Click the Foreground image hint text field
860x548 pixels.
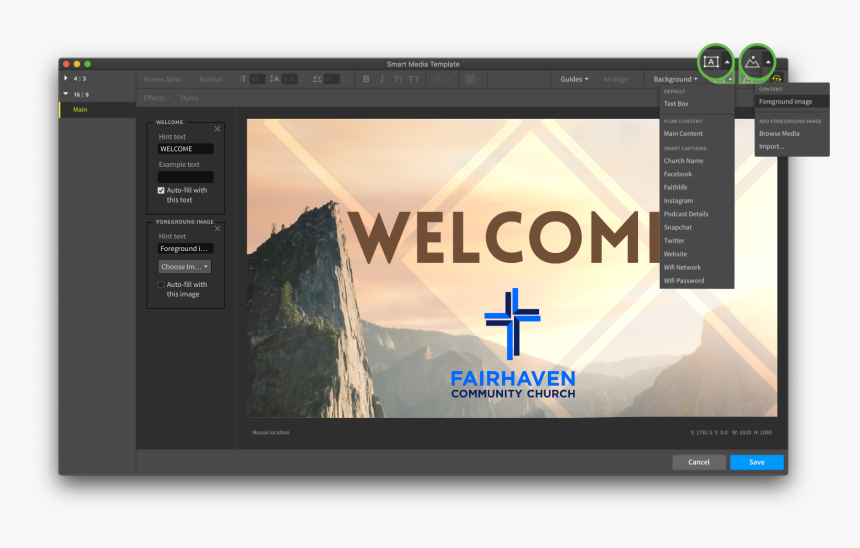[x=185, y=248]
